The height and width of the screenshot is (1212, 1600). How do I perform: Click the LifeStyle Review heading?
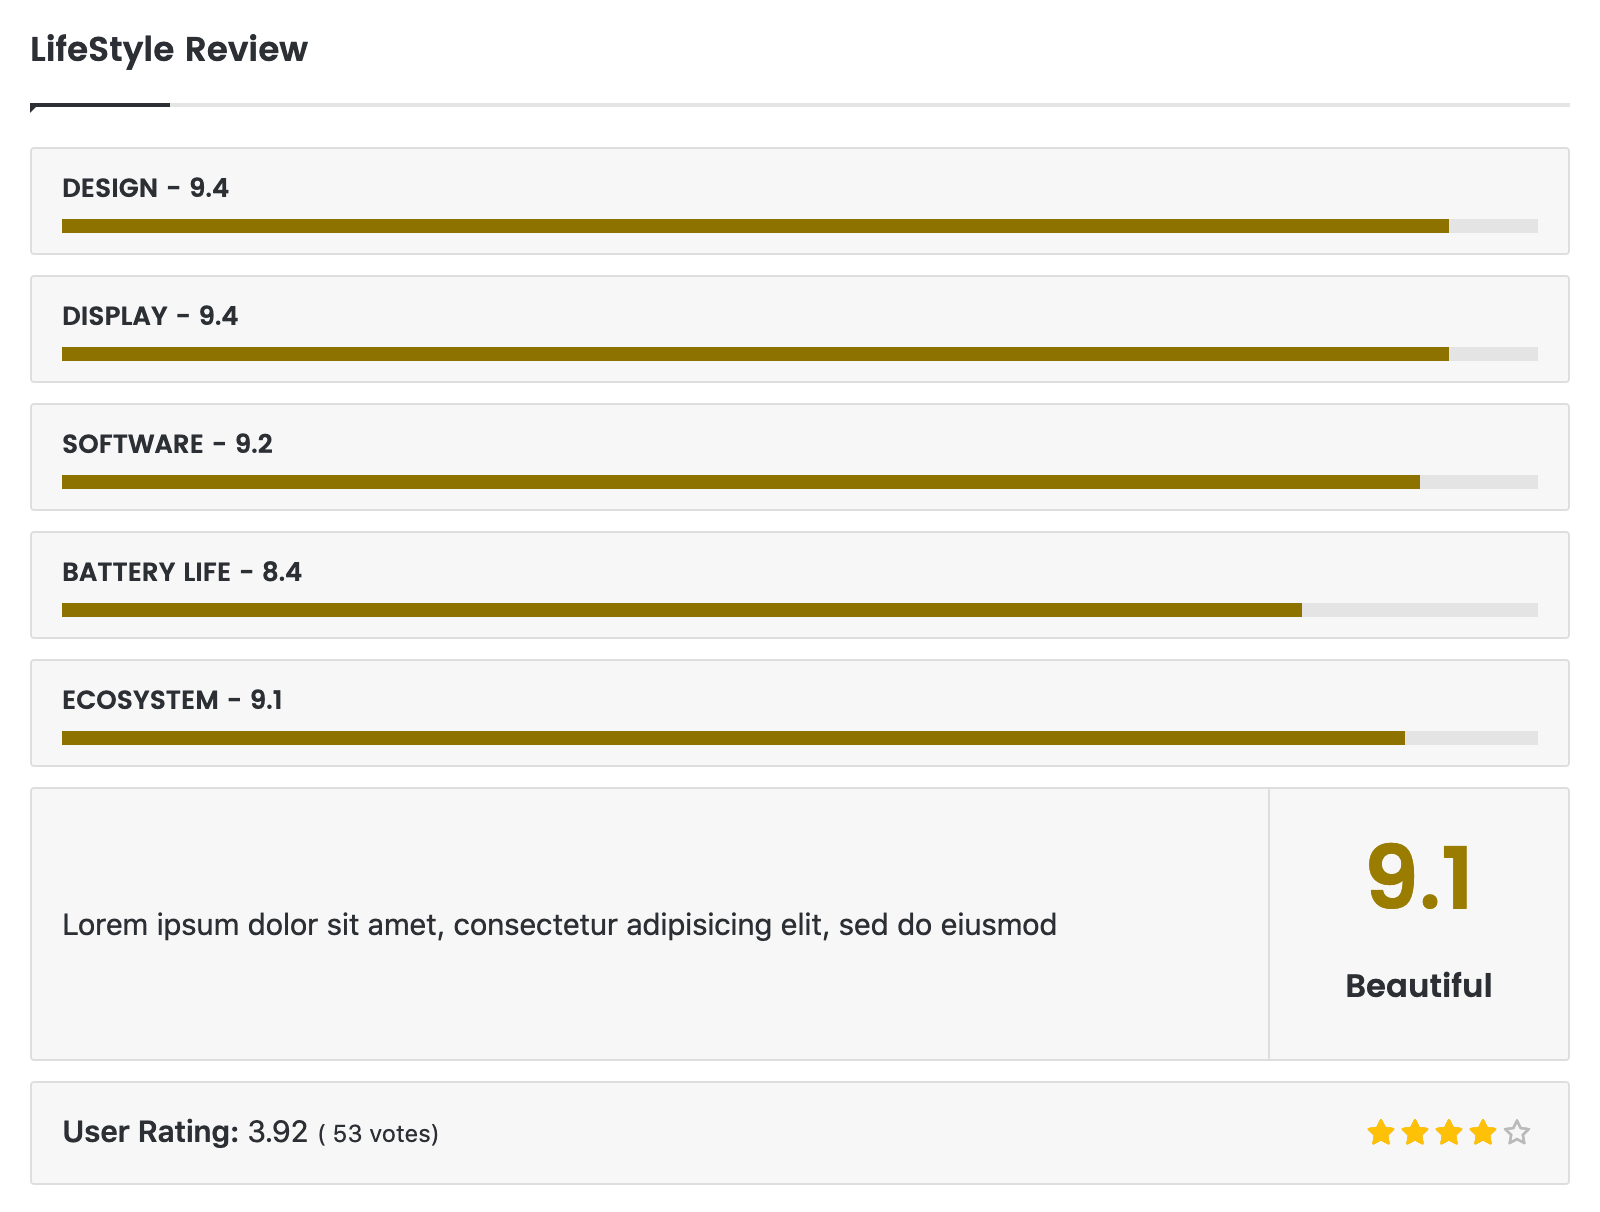(x=169, y=49)
